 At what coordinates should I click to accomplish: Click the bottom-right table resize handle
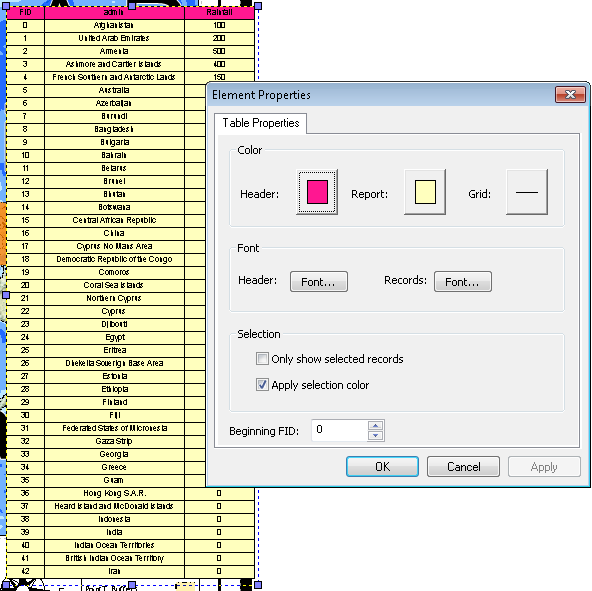click(258, 585)
